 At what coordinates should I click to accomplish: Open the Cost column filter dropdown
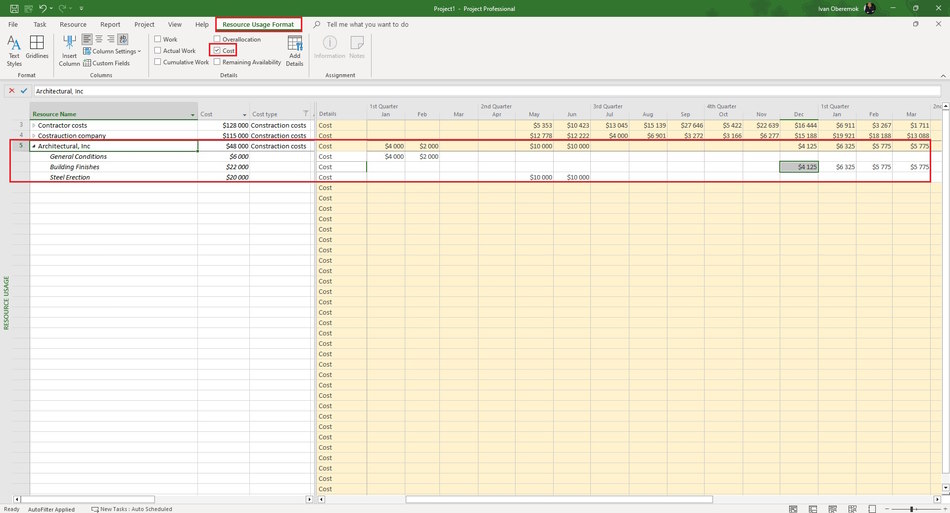[x=245, y=114]
